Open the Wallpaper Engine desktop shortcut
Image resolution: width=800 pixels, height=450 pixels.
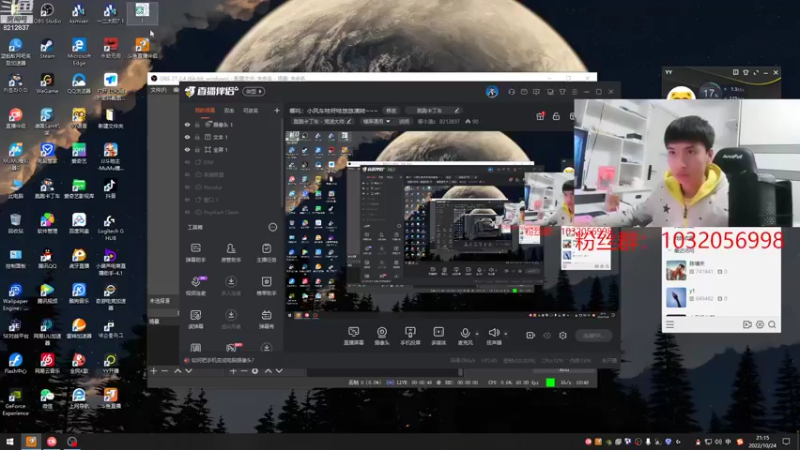click(15, 297)
